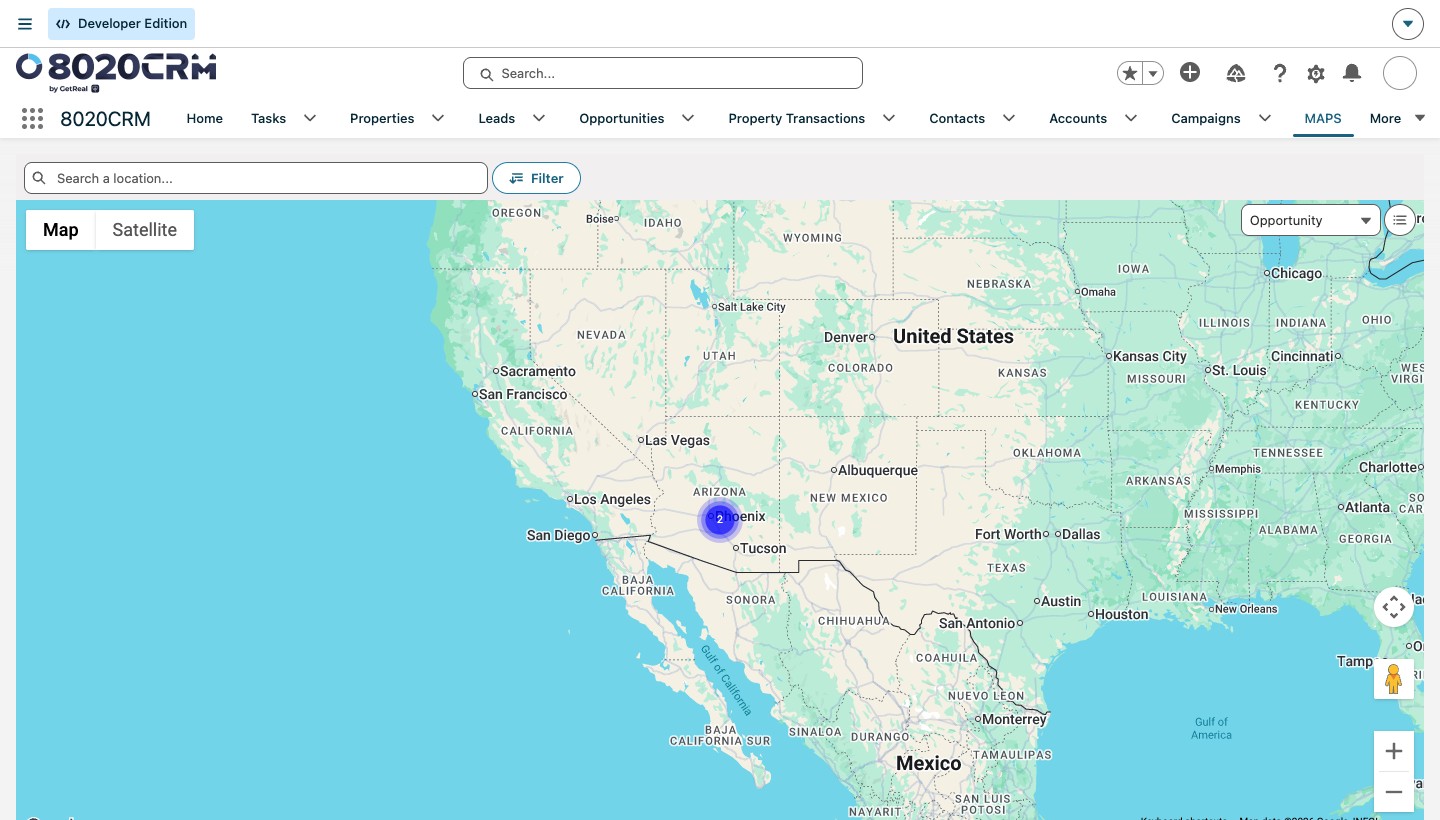Click the Chicago label on map
This screenshot has width=1440, height=820.
pyautogui.click(x=1296, y=273)
